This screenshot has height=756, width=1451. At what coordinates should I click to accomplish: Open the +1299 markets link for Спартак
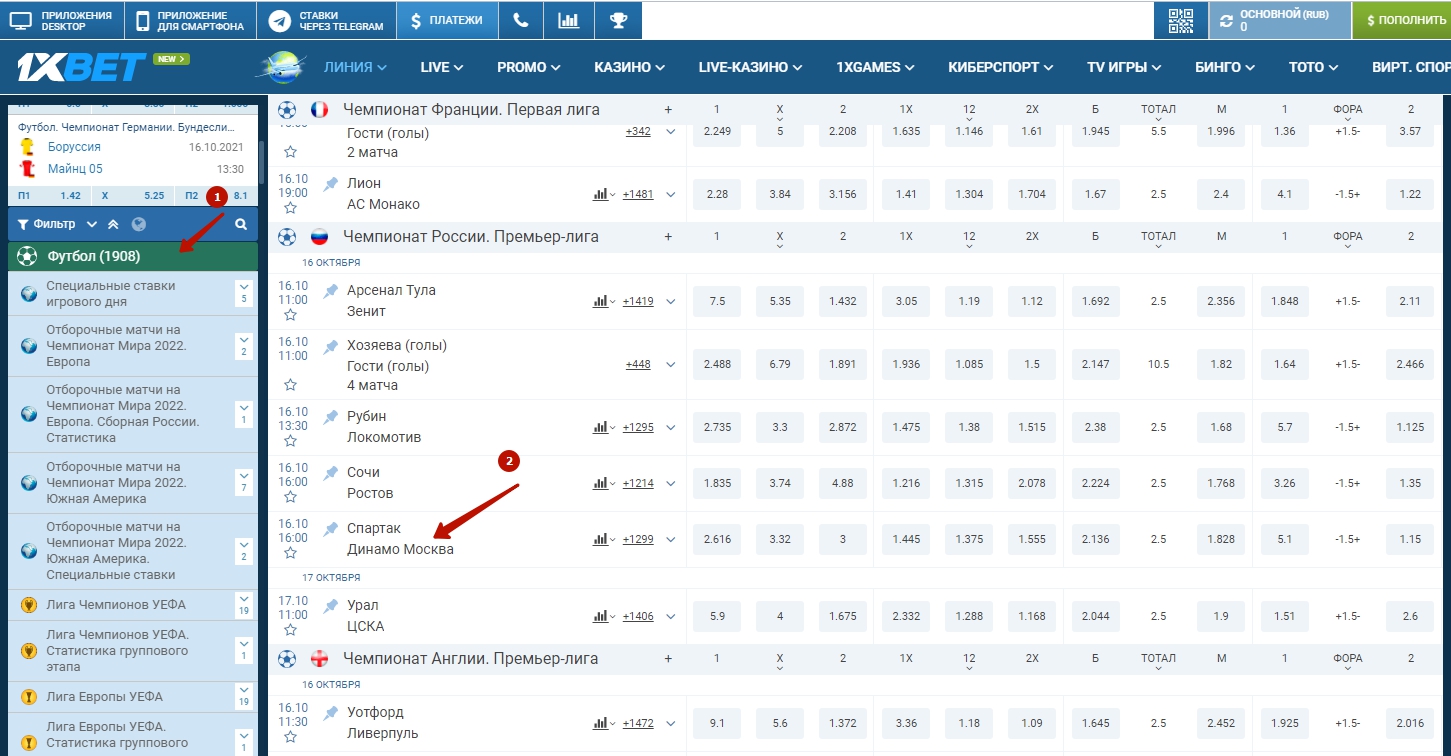click(638, 540)
